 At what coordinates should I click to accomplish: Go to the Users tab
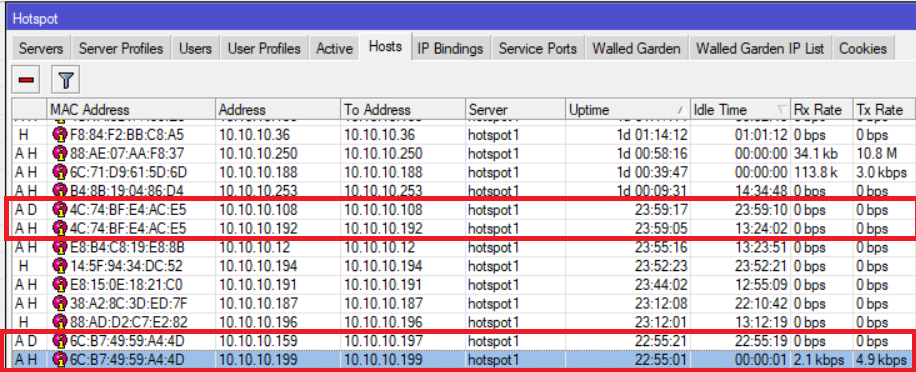(x=195, y=48)
